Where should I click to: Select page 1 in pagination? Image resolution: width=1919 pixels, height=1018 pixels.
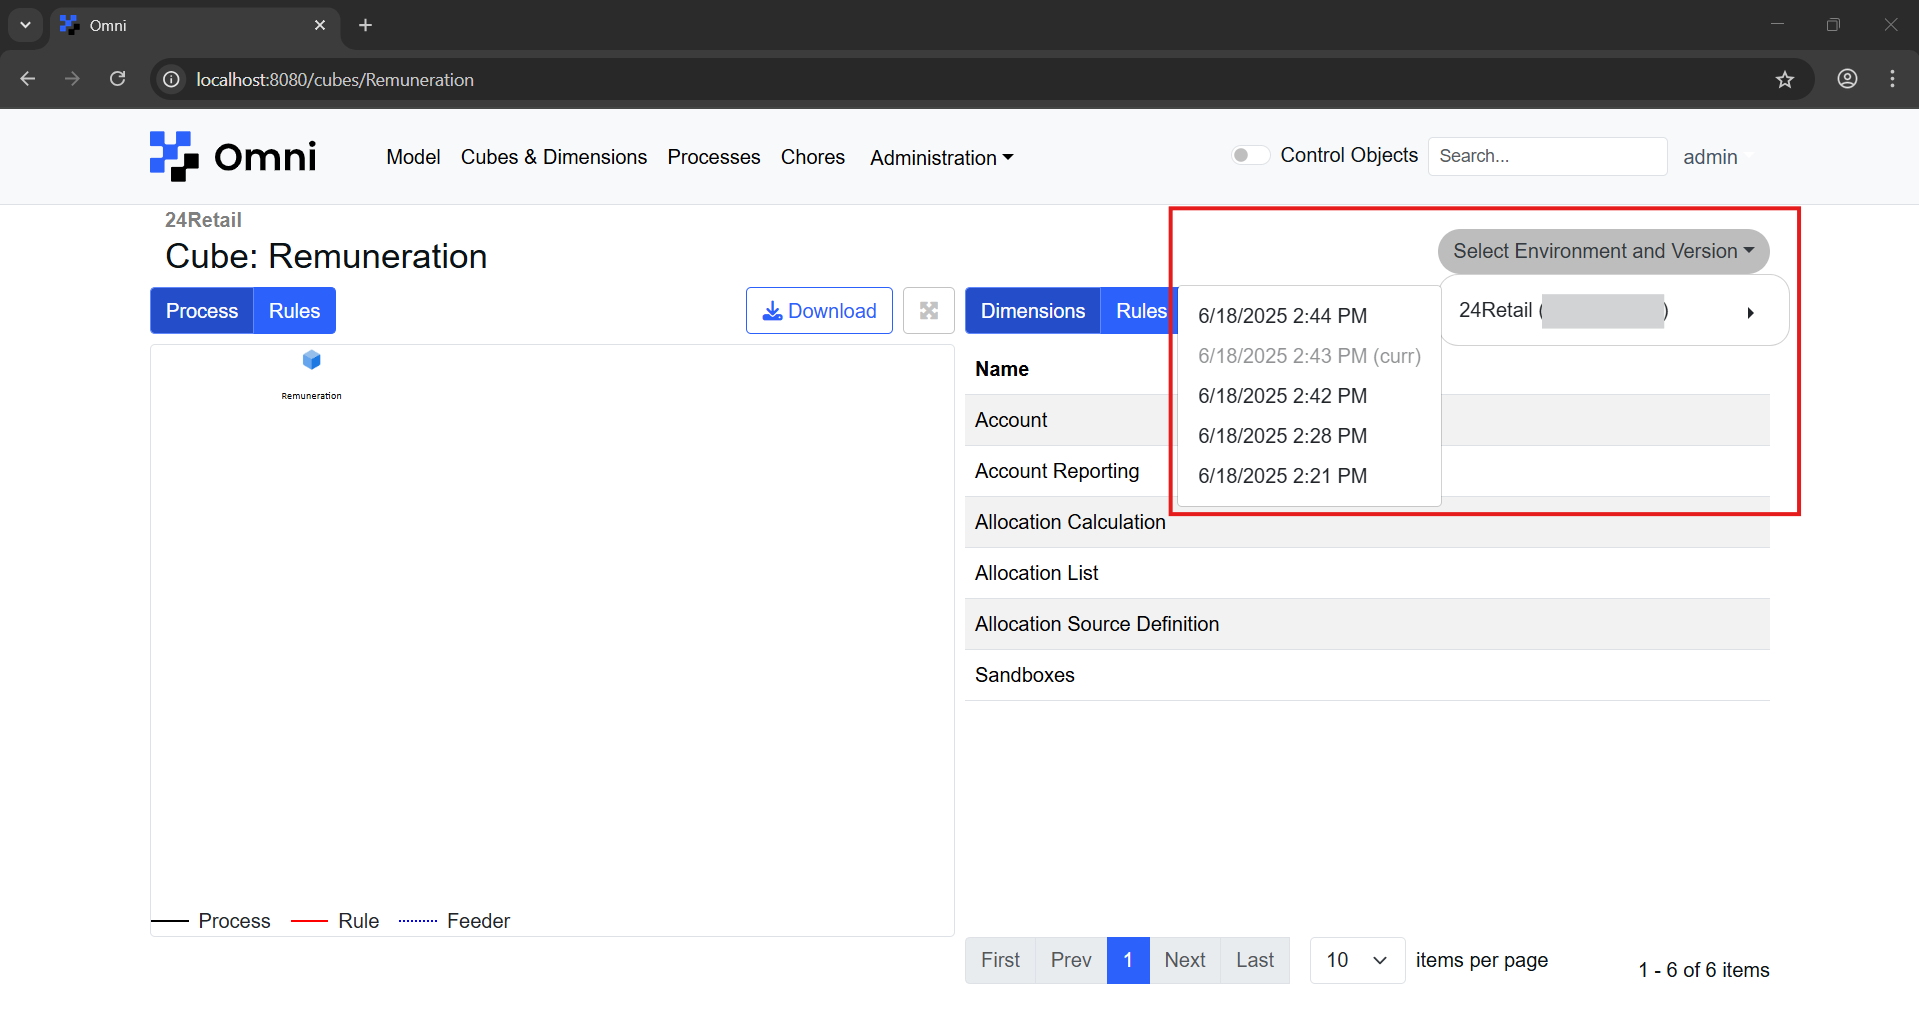tap(1128, 960)
